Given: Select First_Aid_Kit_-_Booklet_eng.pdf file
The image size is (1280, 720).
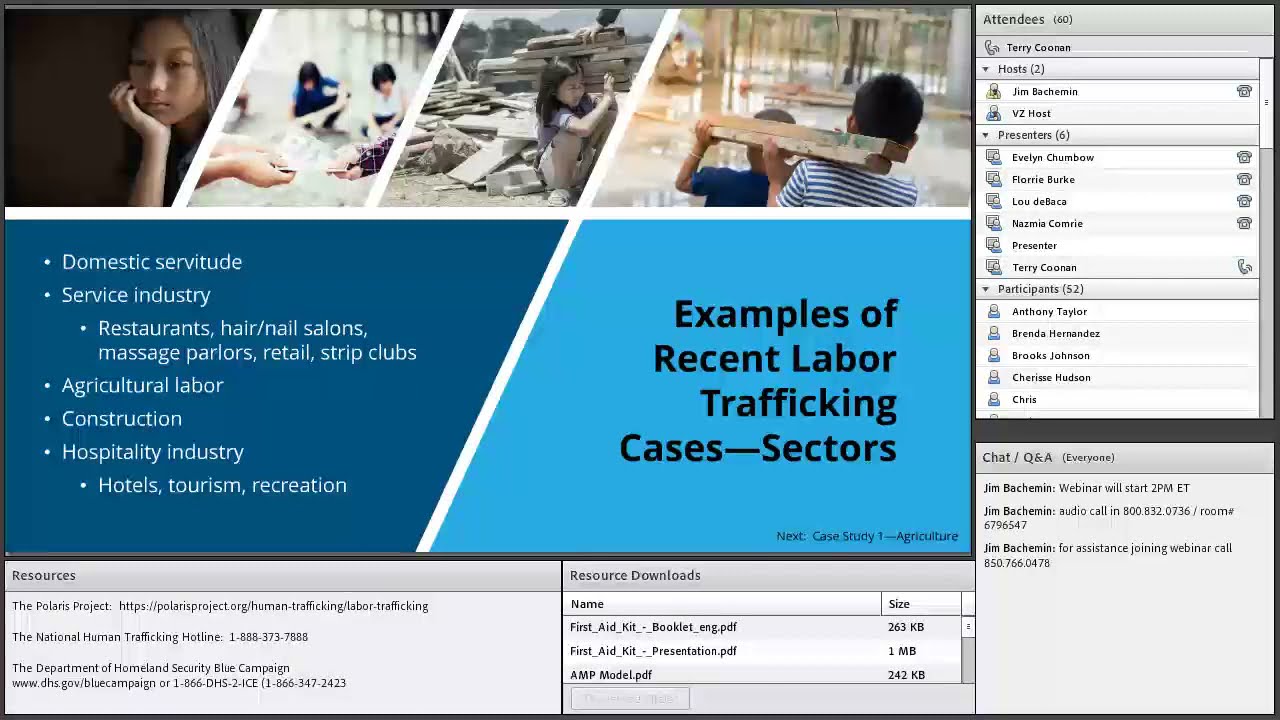Looking at the screenshot, I should click(x=653, y=627).
